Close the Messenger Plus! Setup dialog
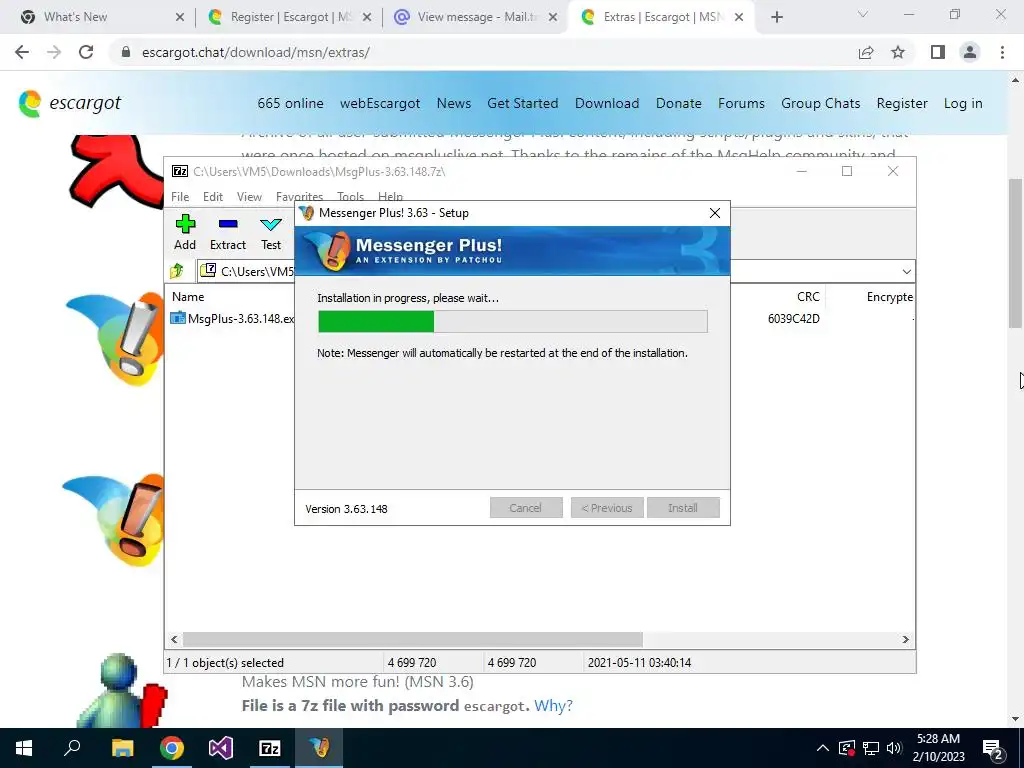1024x768 pixels. [x=714, y=213]
